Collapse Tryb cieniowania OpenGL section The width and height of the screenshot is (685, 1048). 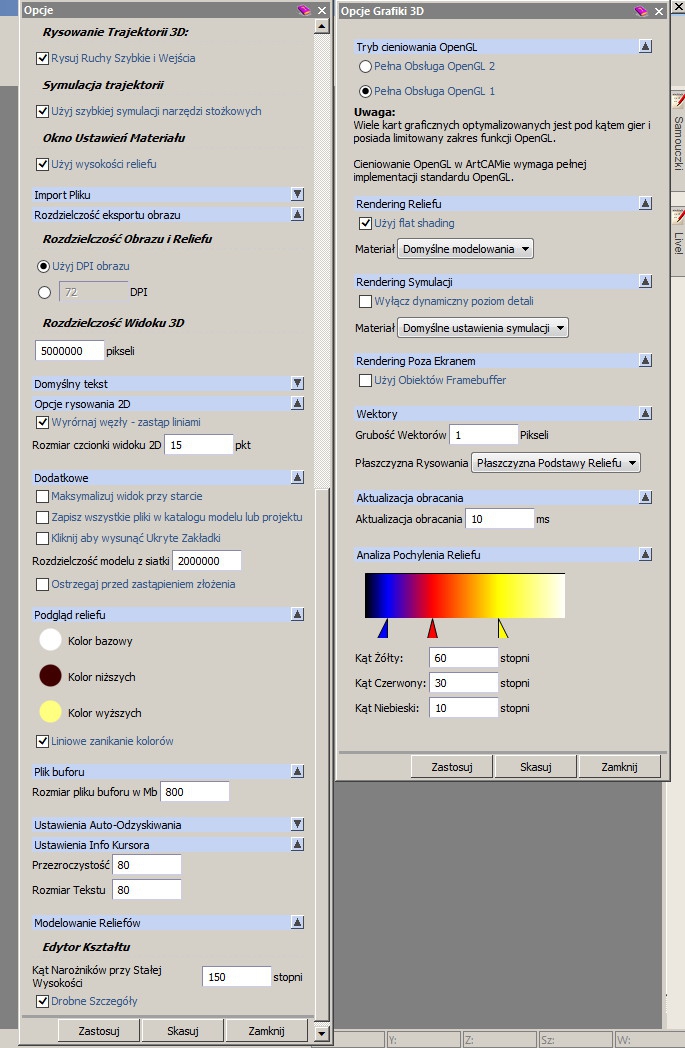(646, 46)
